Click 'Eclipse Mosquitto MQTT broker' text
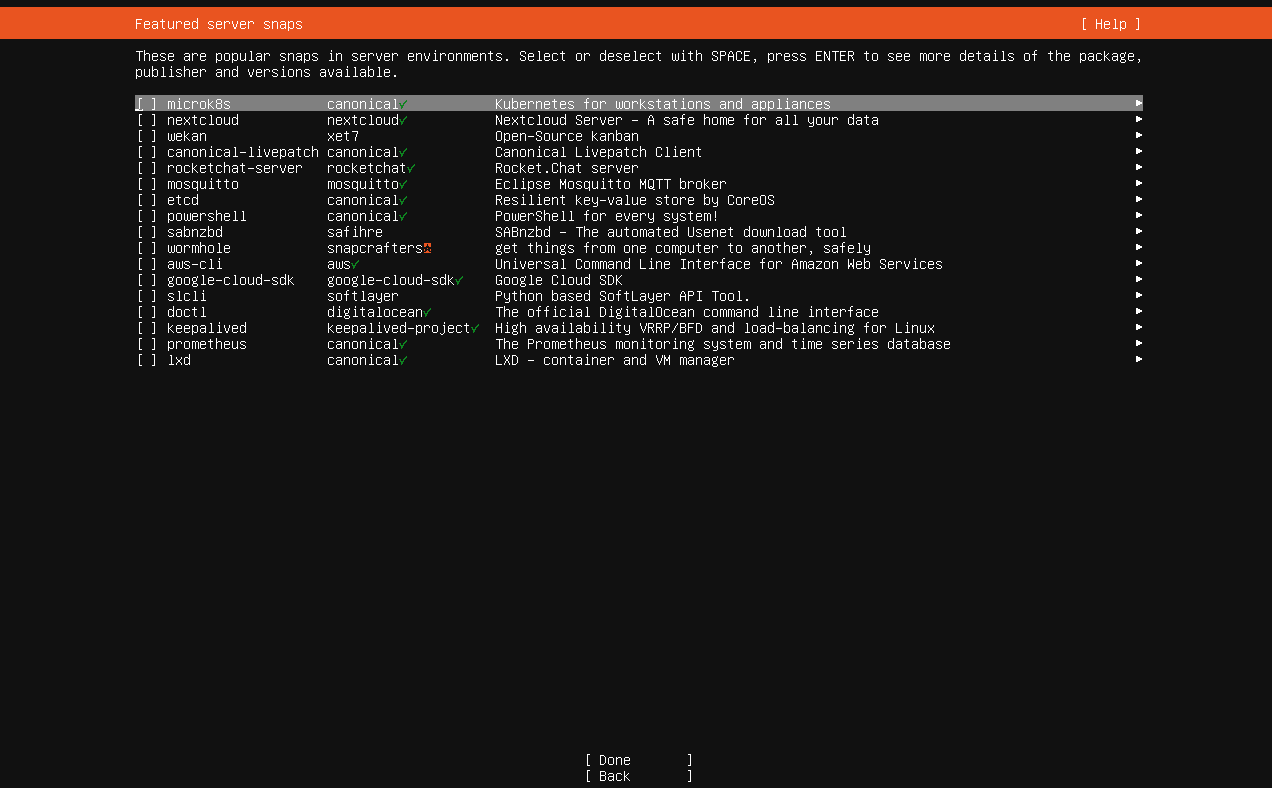Screen dimensions: 1272x788 [x=611, y=184]
